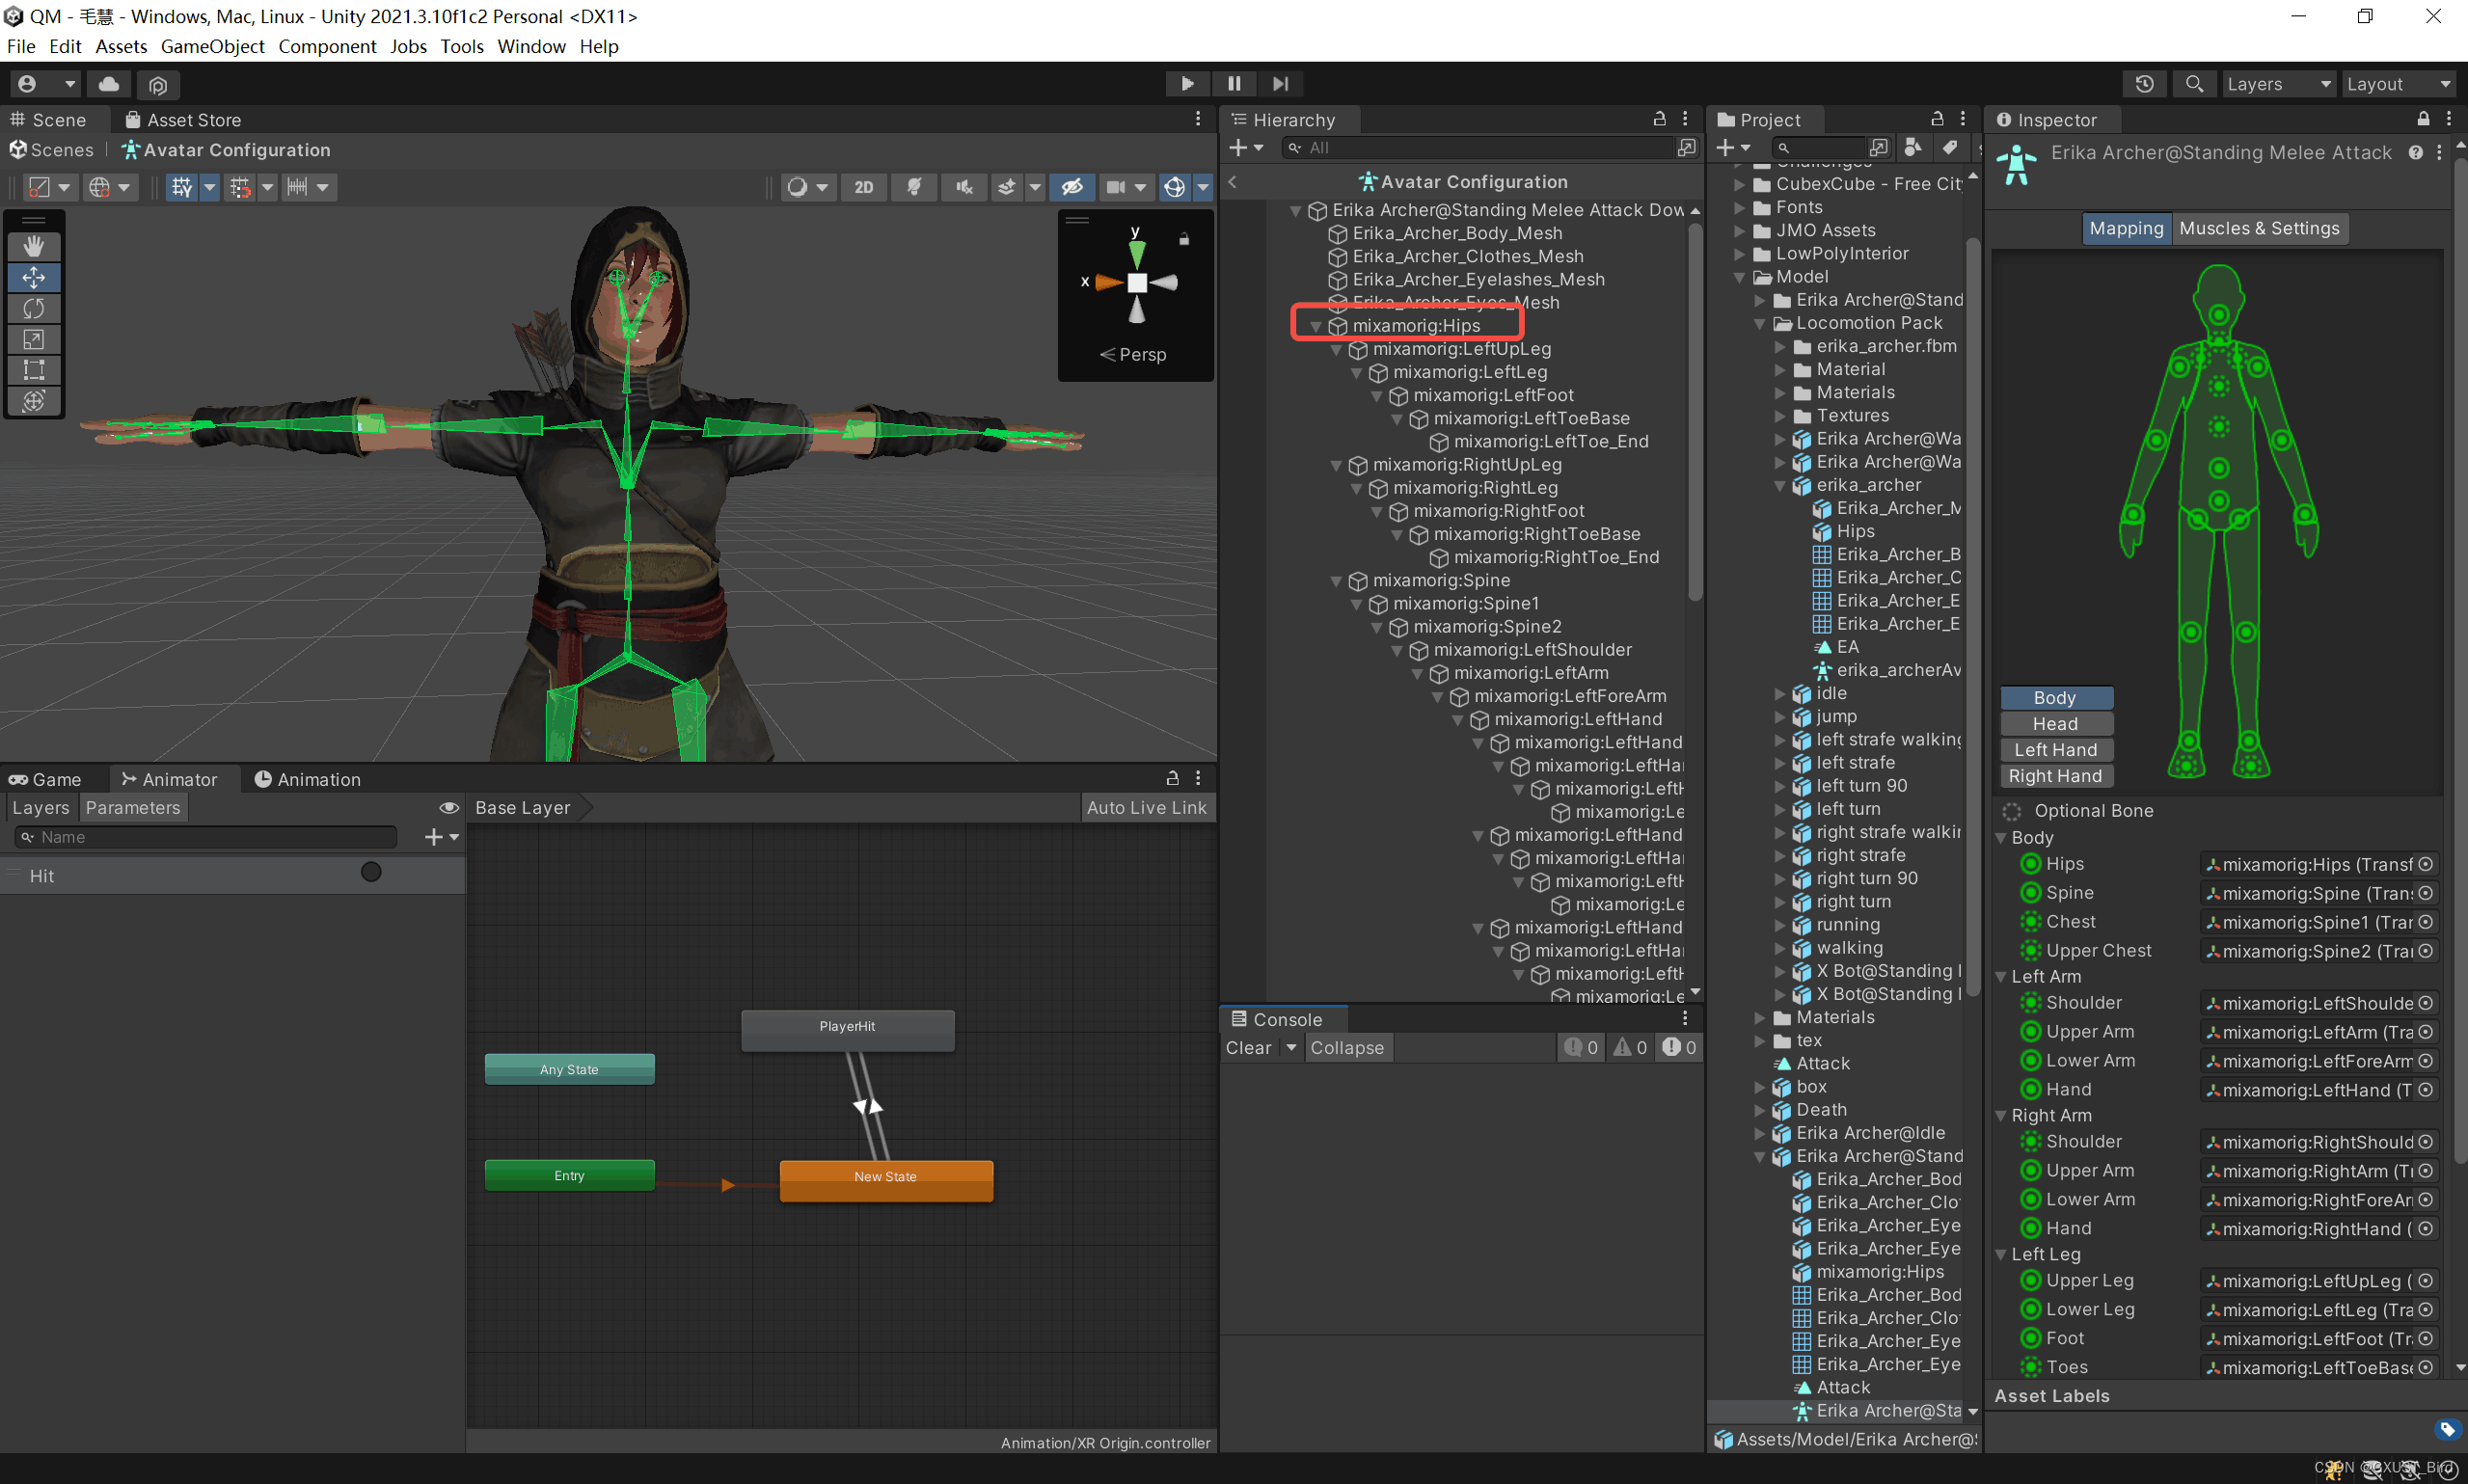Screen dimensions: 2468x1484
Task: Open the cloud services icon
Action: (110, 84)
